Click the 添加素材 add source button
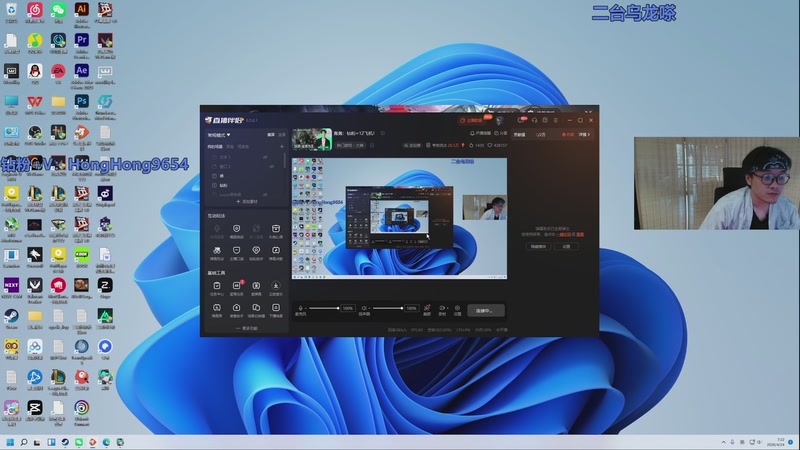The height and width of the screenshot is (450, 800). 246,201
